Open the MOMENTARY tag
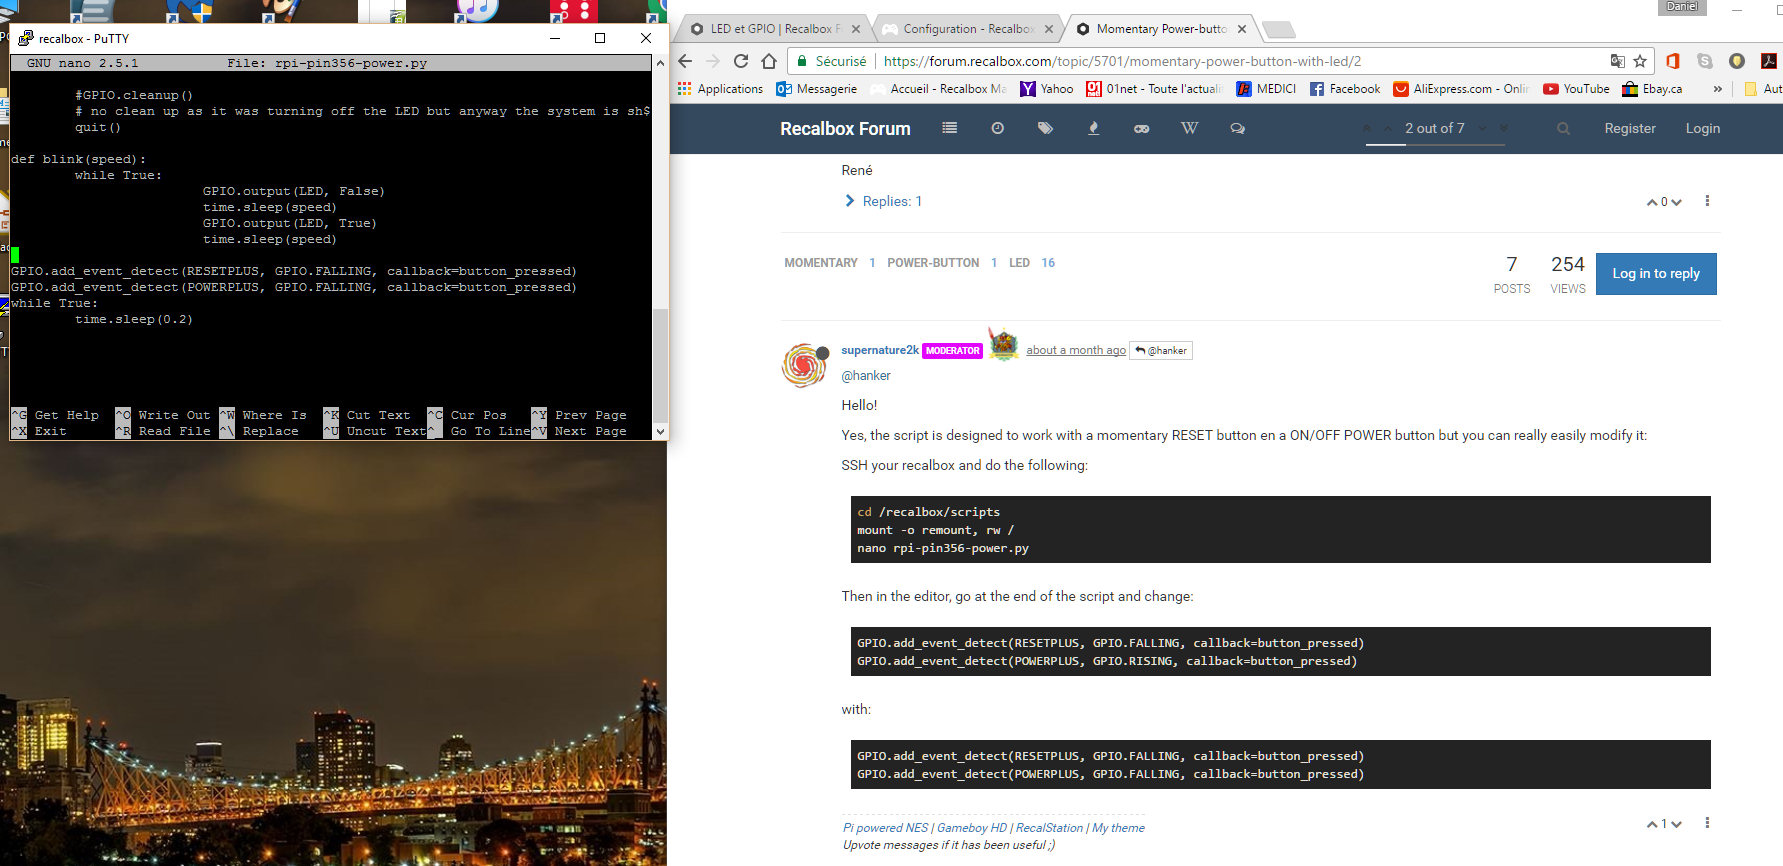1783x866 pixels. click(x=821, y=263)
